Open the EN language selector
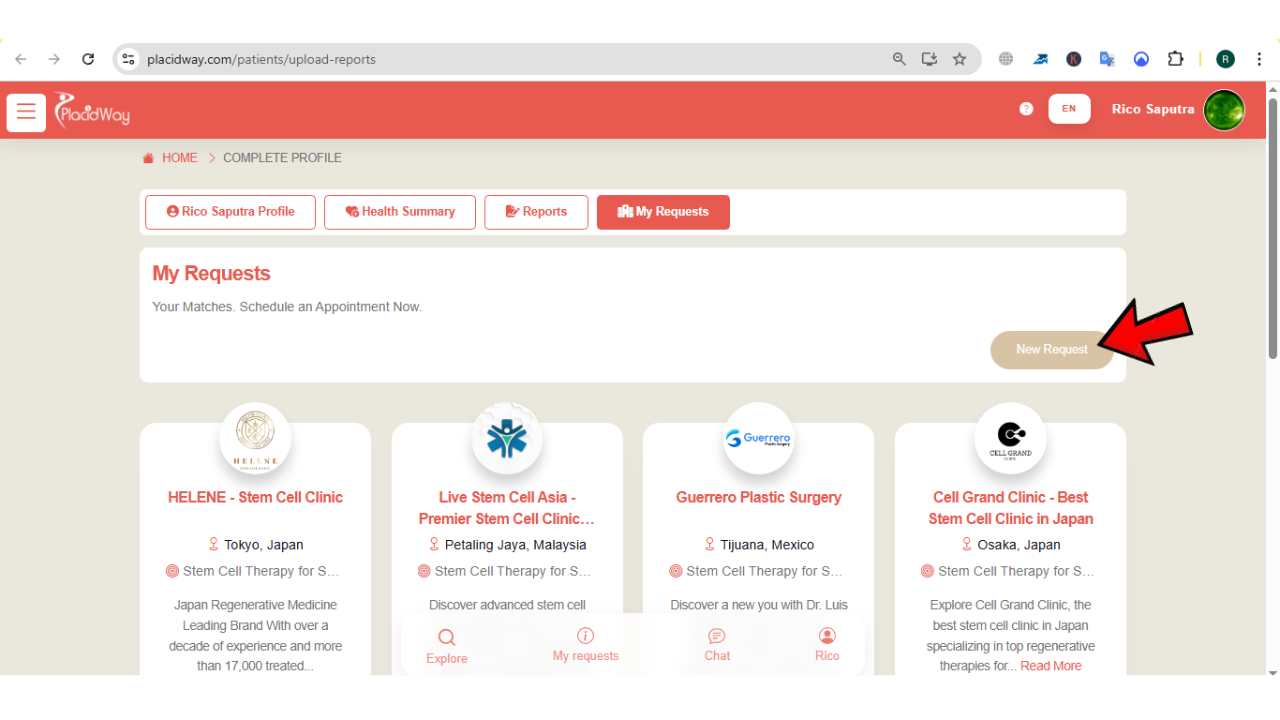This screenshot has height=720, width=1280. coord(1069,109)
